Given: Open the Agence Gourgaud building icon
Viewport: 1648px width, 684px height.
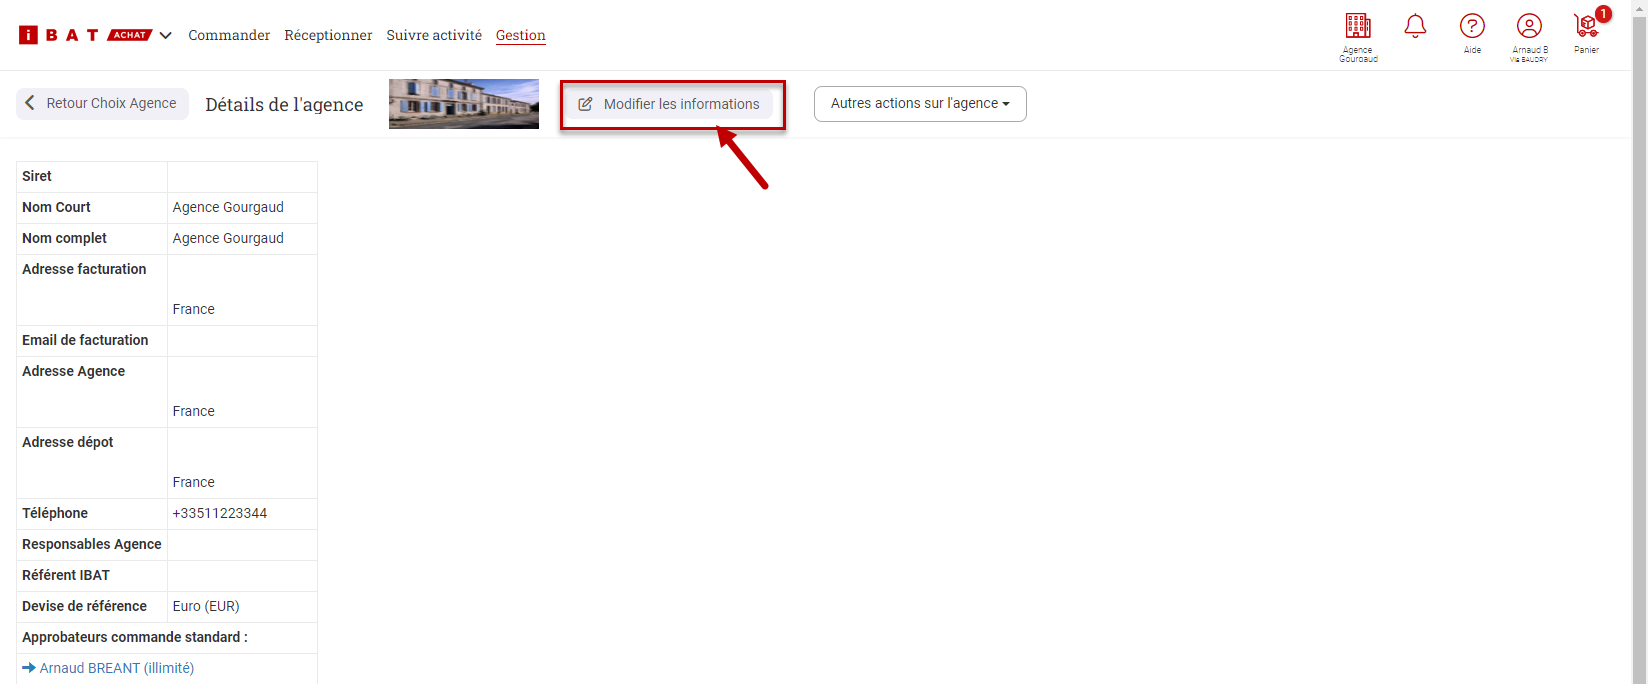Looking at the screenshot, I should pyautogui.click(x=1358, y=26).
